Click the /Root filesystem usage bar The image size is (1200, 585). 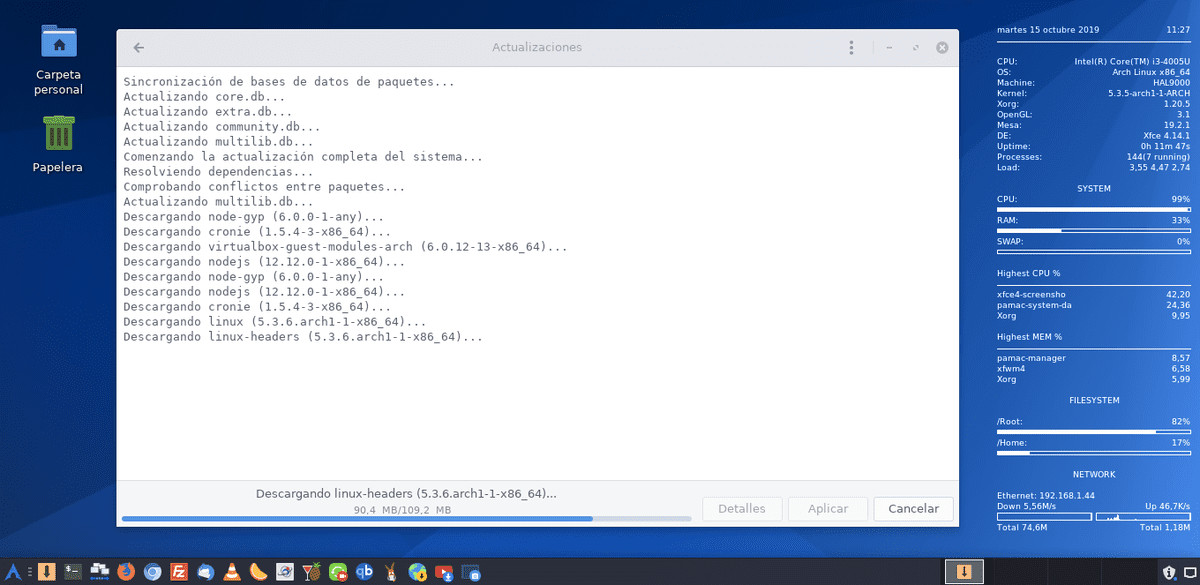click(x=1093, y=432)
